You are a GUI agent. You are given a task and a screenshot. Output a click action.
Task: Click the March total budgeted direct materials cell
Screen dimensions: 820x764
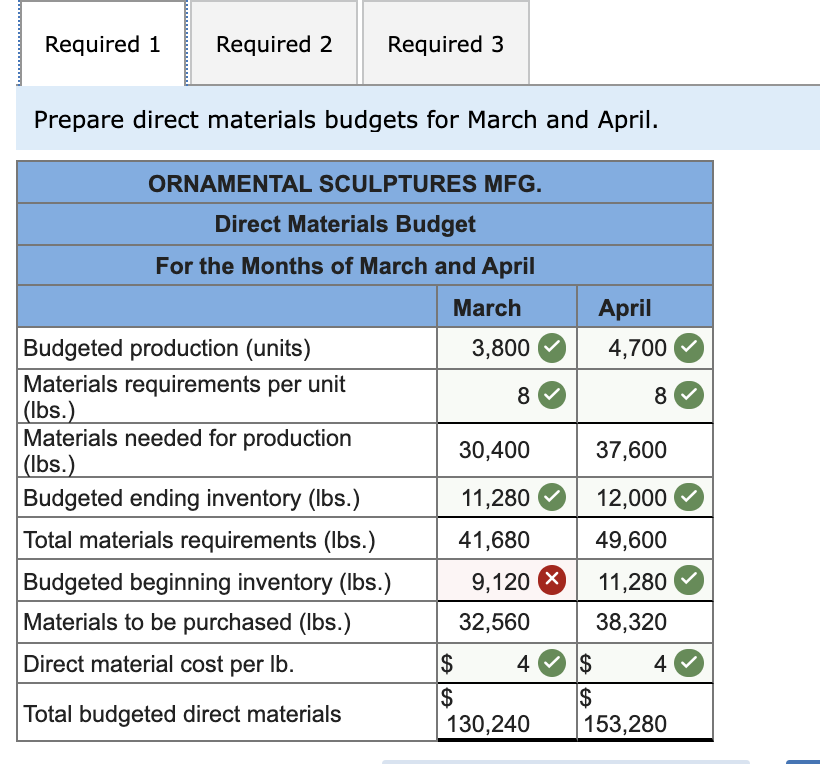click(x=507, y=712)
